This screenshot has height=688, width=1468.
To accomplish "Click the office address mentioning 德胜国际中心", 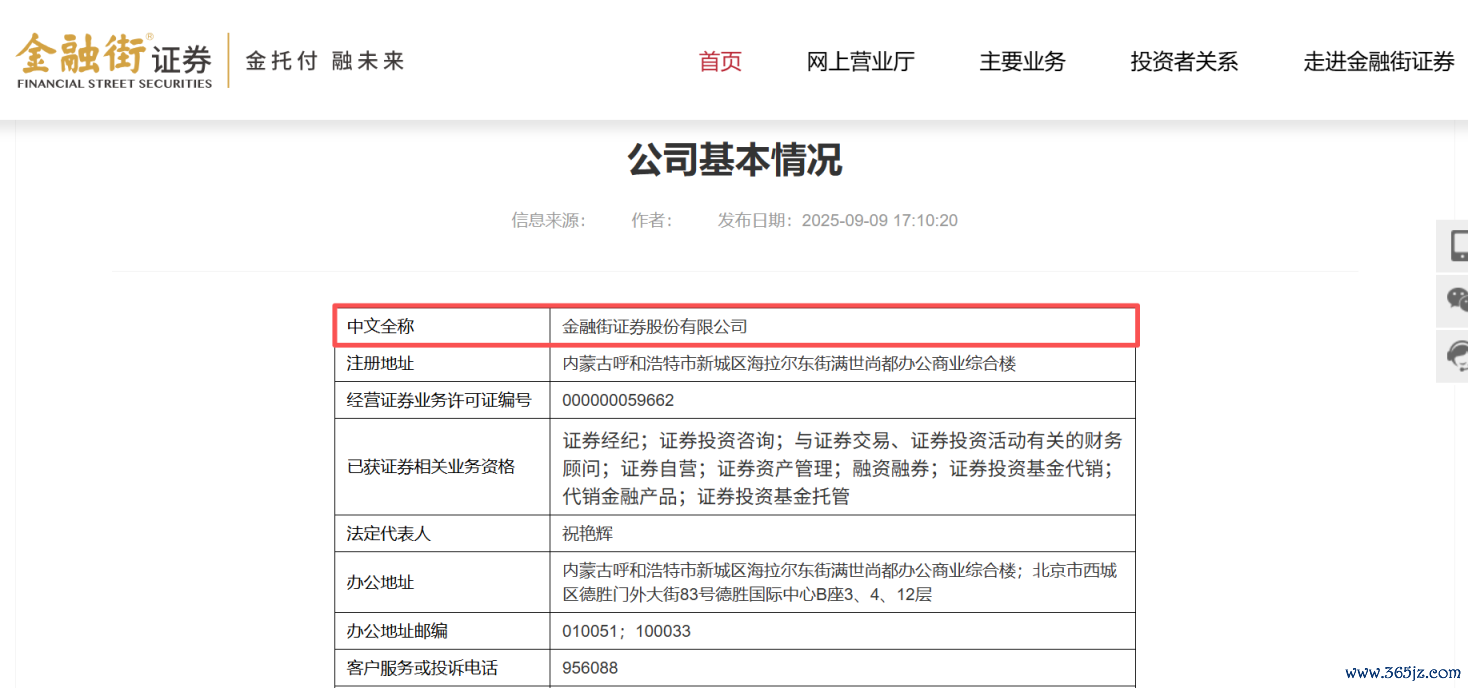I will pos(840,582).
